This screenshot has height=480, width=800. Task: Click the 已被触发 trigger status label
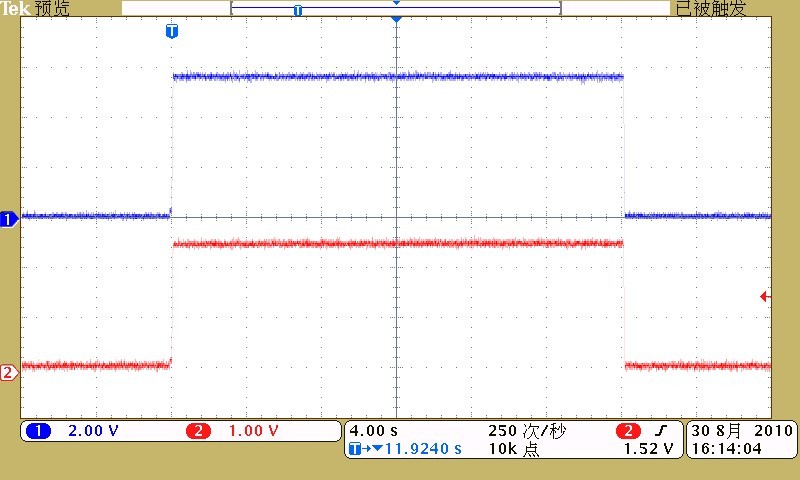tap(710, 9)
